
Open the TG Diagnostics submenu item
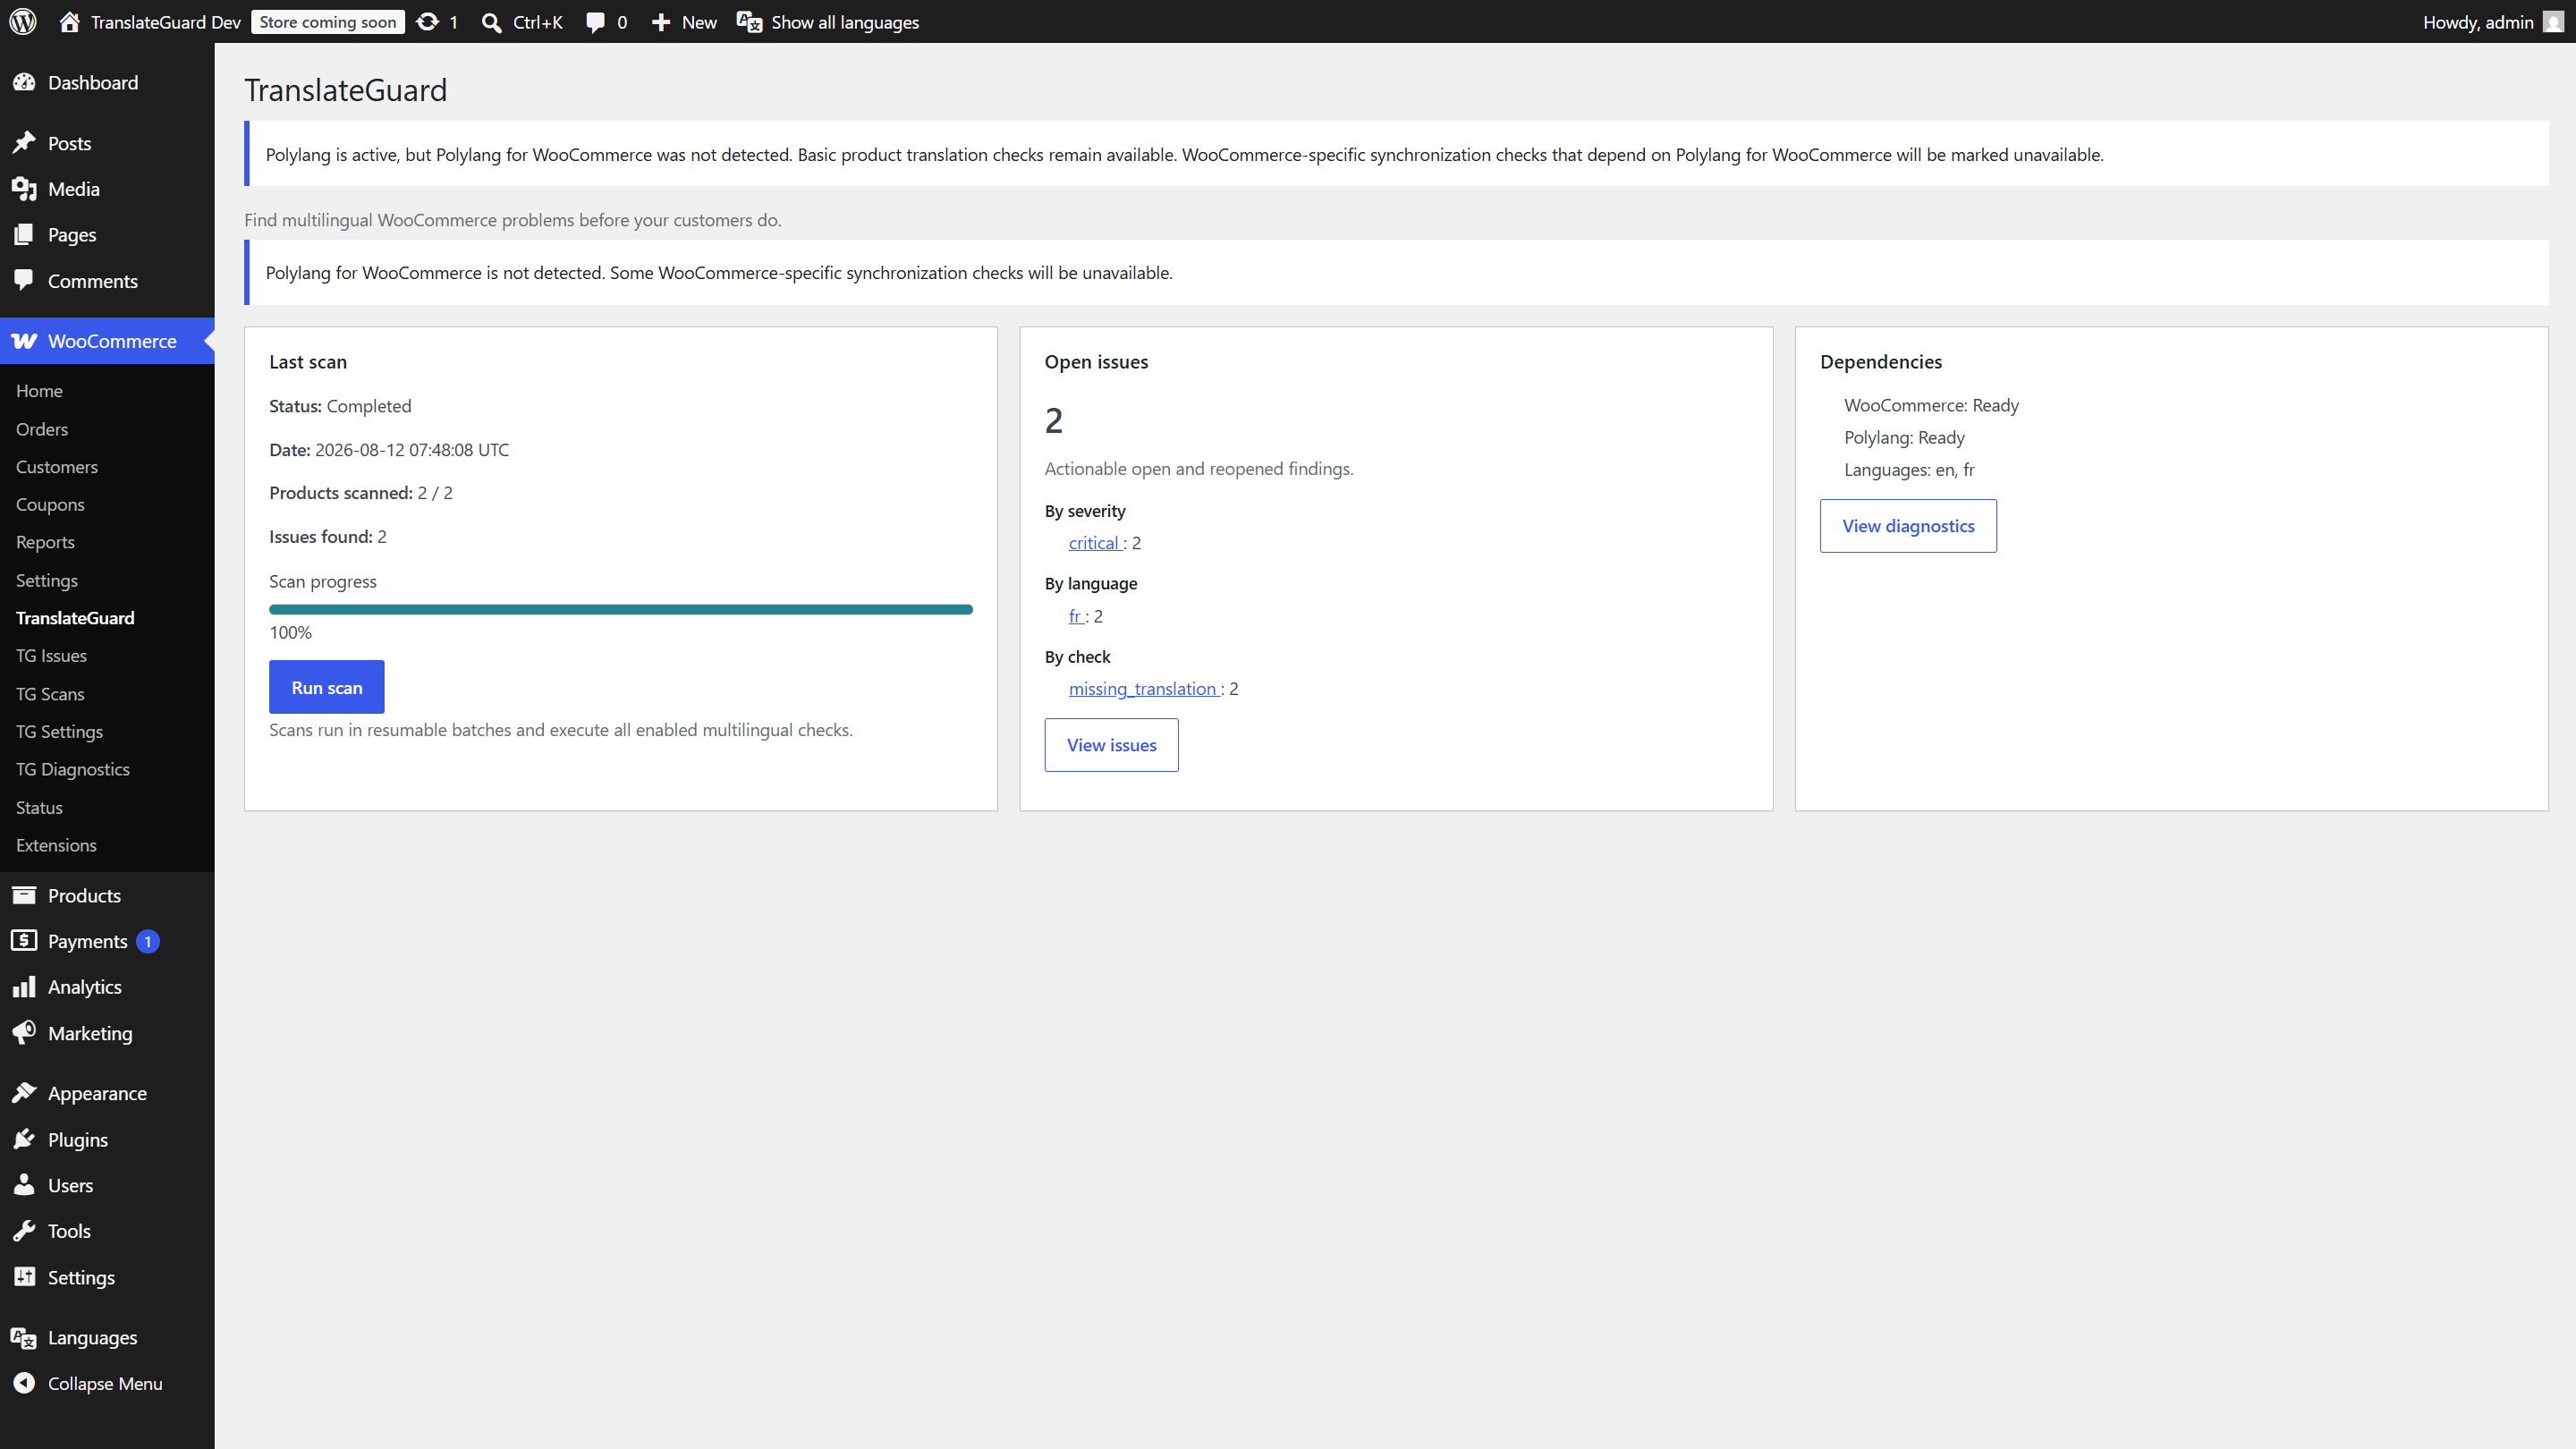pos(73,769)
